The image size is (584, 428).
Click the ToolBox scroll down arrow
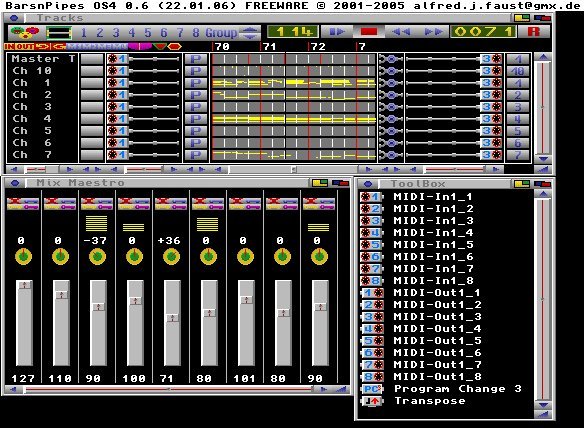[x=543, y=405]
